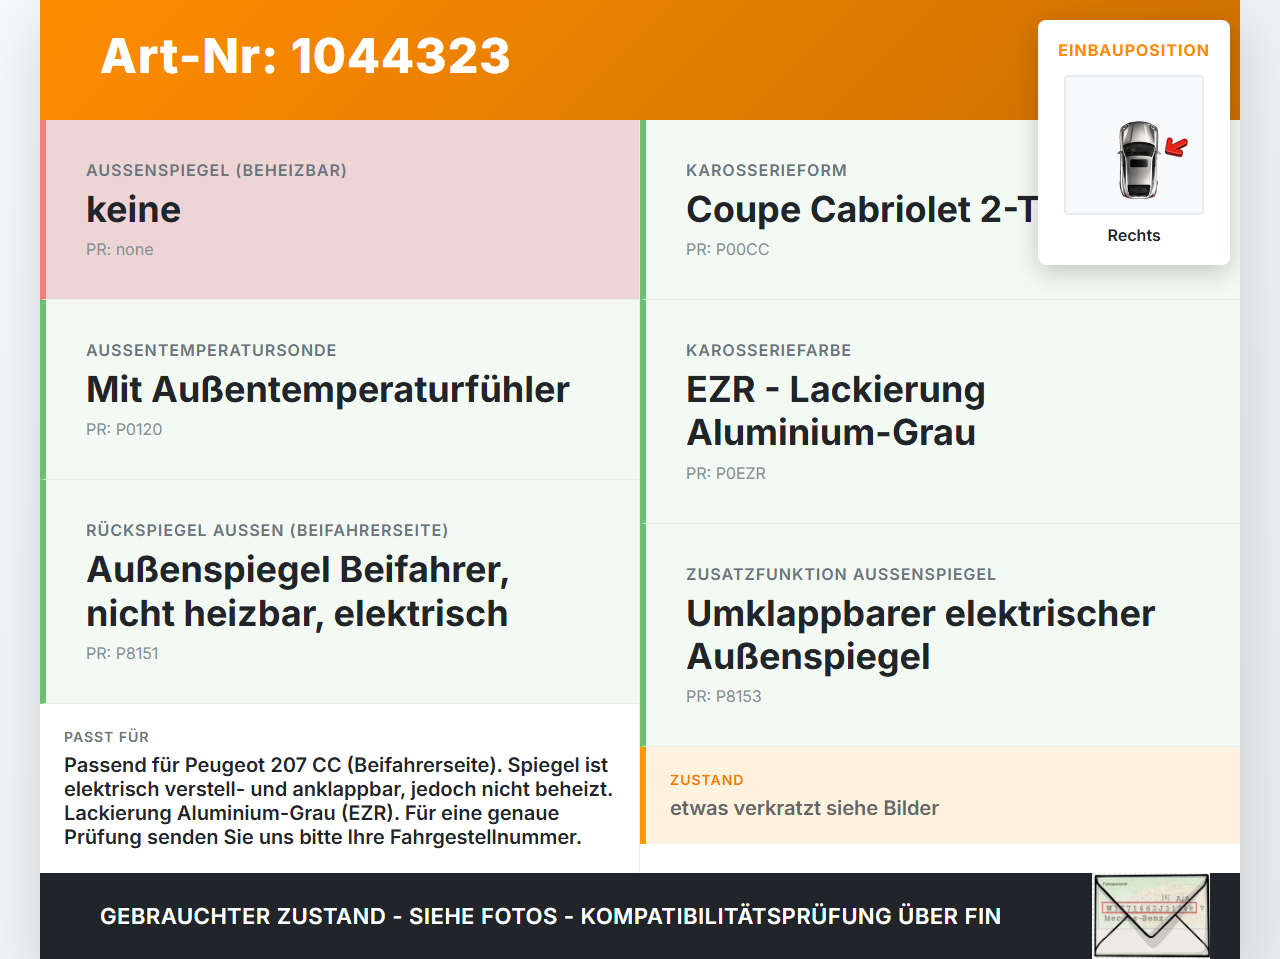This screenshot has height=959, width=1280.
Task: Click the KAROSSERIEFARBE label
Action: pos(768,350)
